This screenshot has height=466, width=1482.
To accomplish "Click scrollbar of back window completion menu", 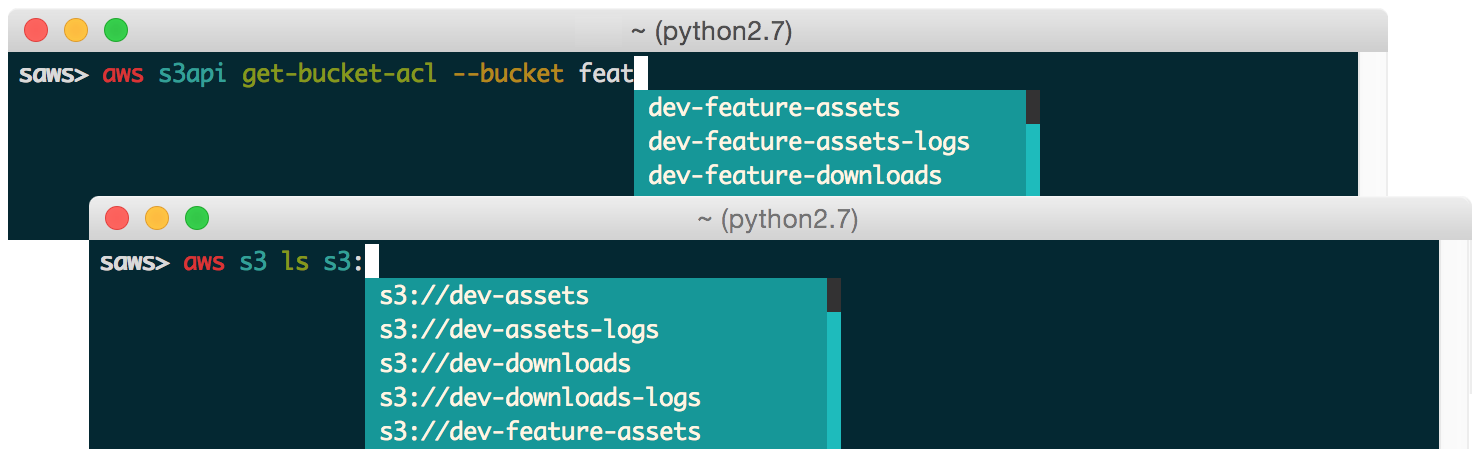I will coord(1033,143).
